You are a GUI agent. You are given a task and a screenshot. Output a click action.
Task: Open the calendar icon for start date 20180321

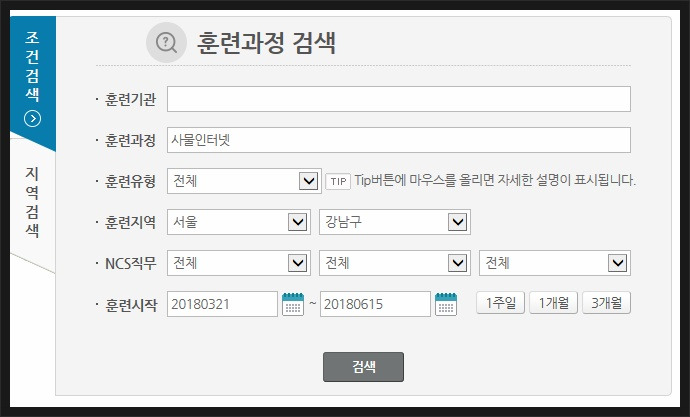coord(293,304)
